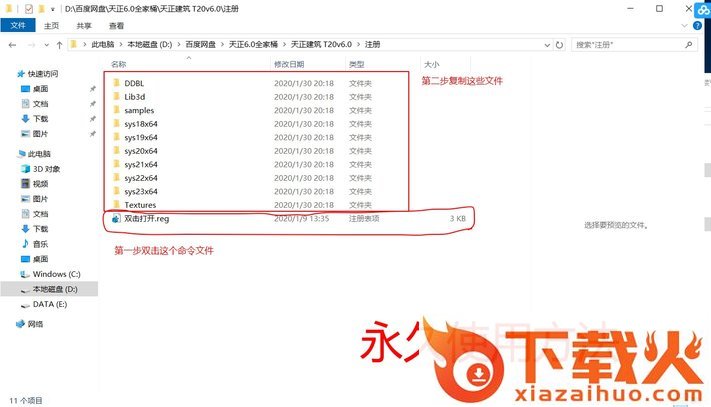Go up one folder level
The width and height of the screenshot is (711, 407).
pyautogui.click(x=59, y=45)
